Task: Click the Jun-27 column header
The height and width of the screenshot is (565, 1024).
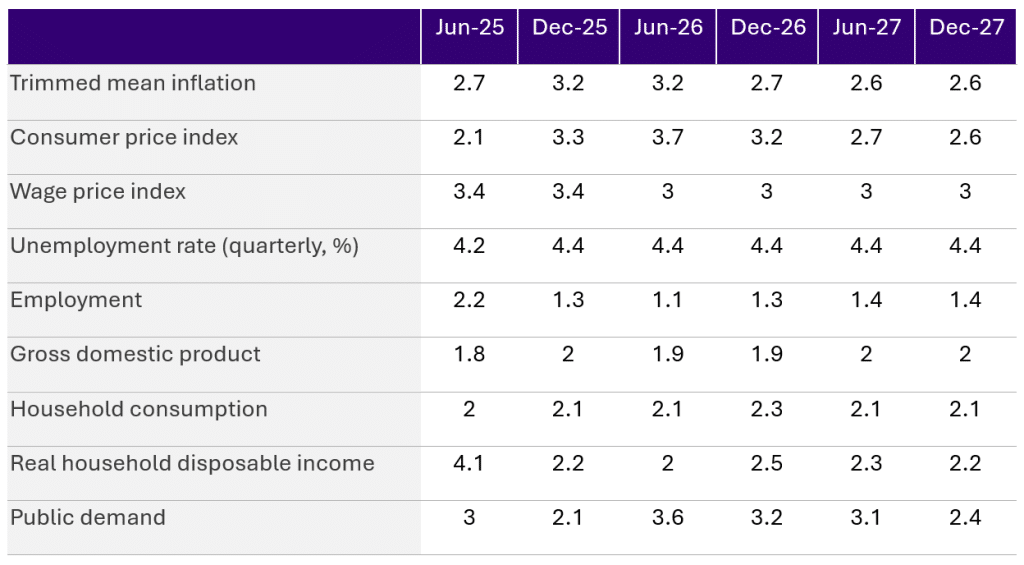Action: (x=866, y=28)
